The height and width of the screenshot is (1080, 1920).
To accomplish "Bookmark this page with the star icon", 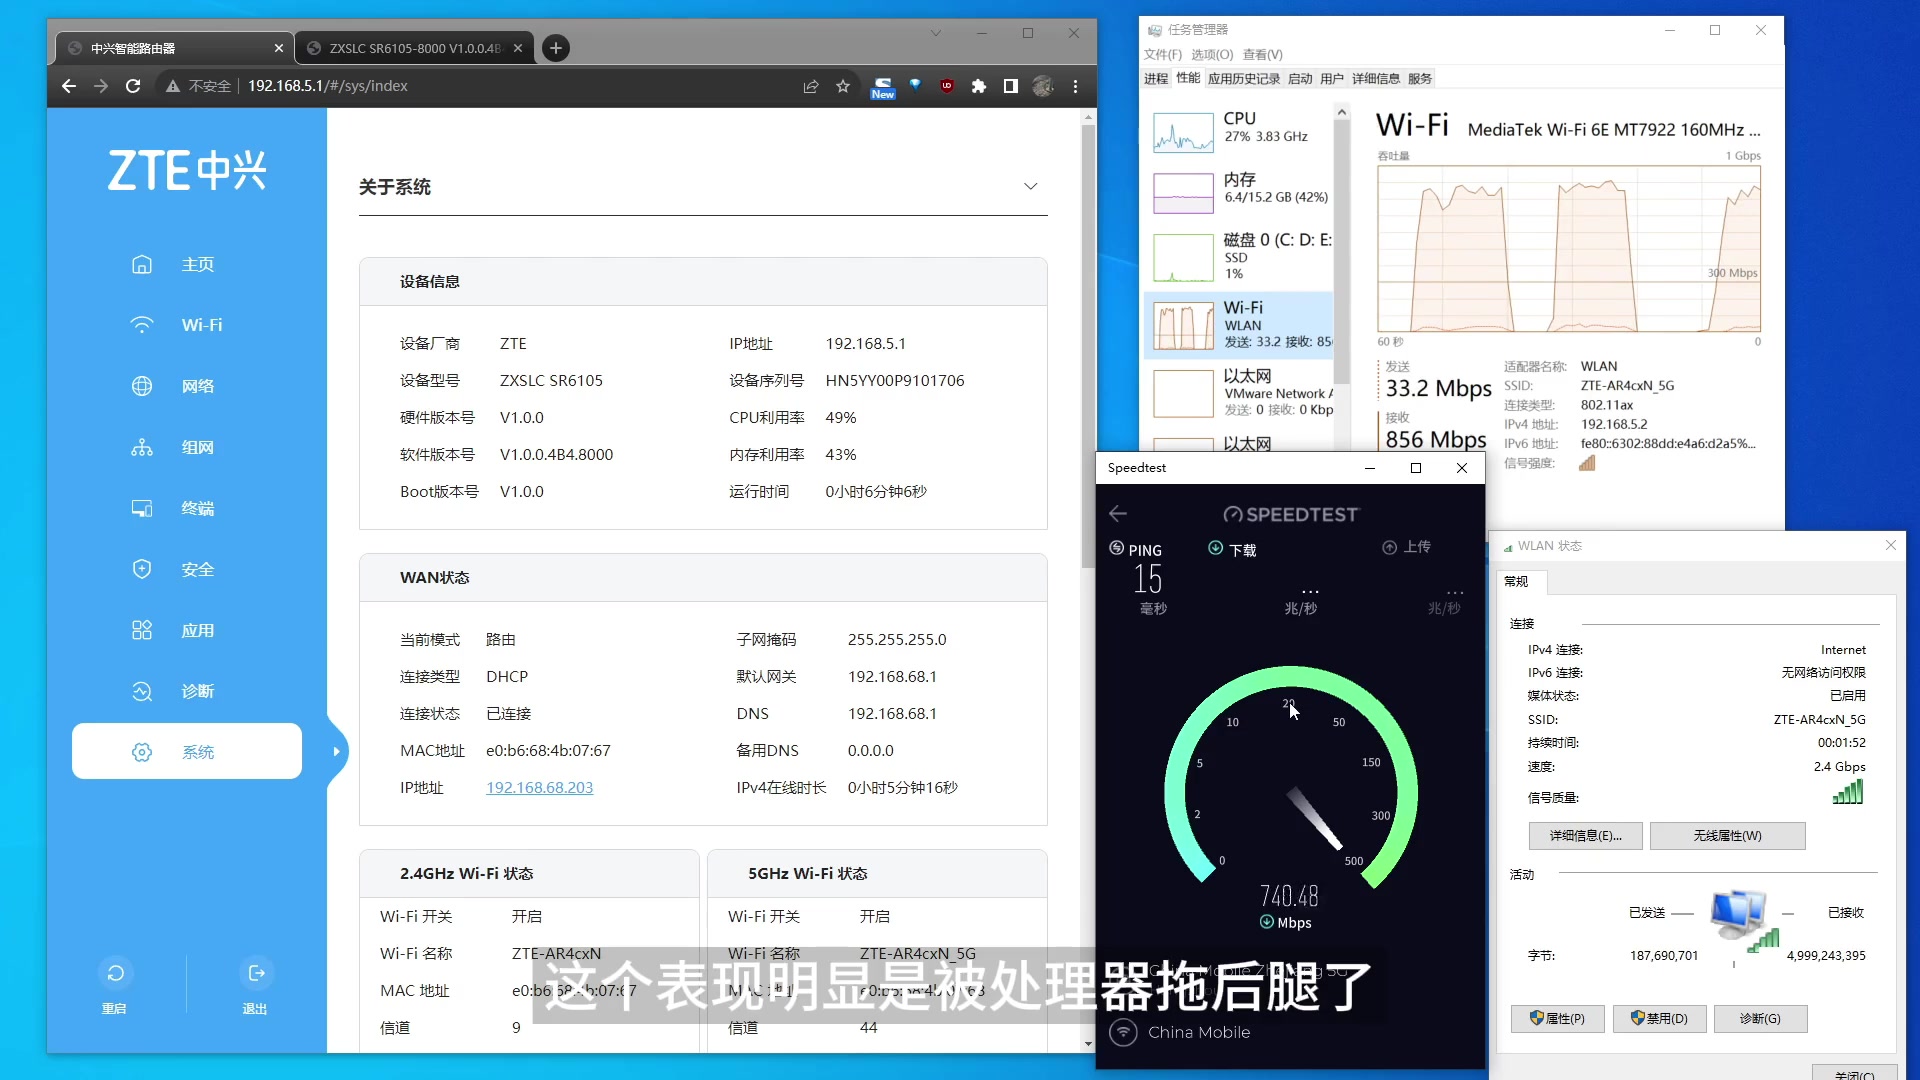I will [843, 86].
